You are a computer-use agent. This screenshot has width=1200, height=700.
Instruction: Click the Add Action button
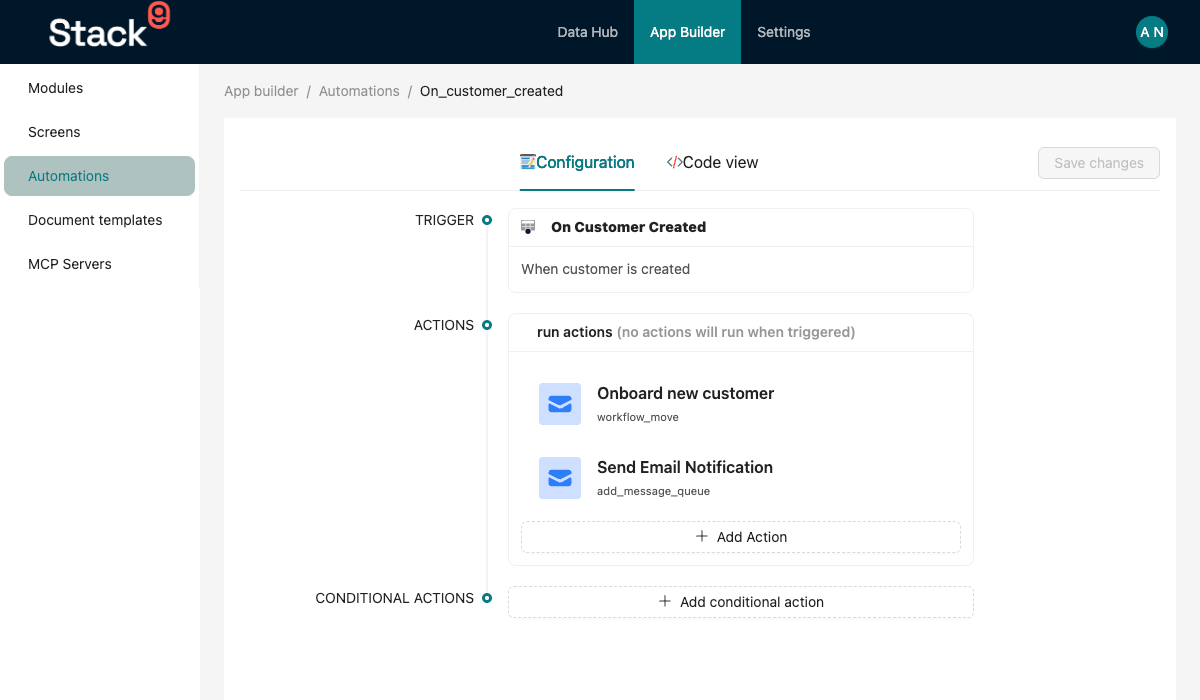tap(741, 537)
